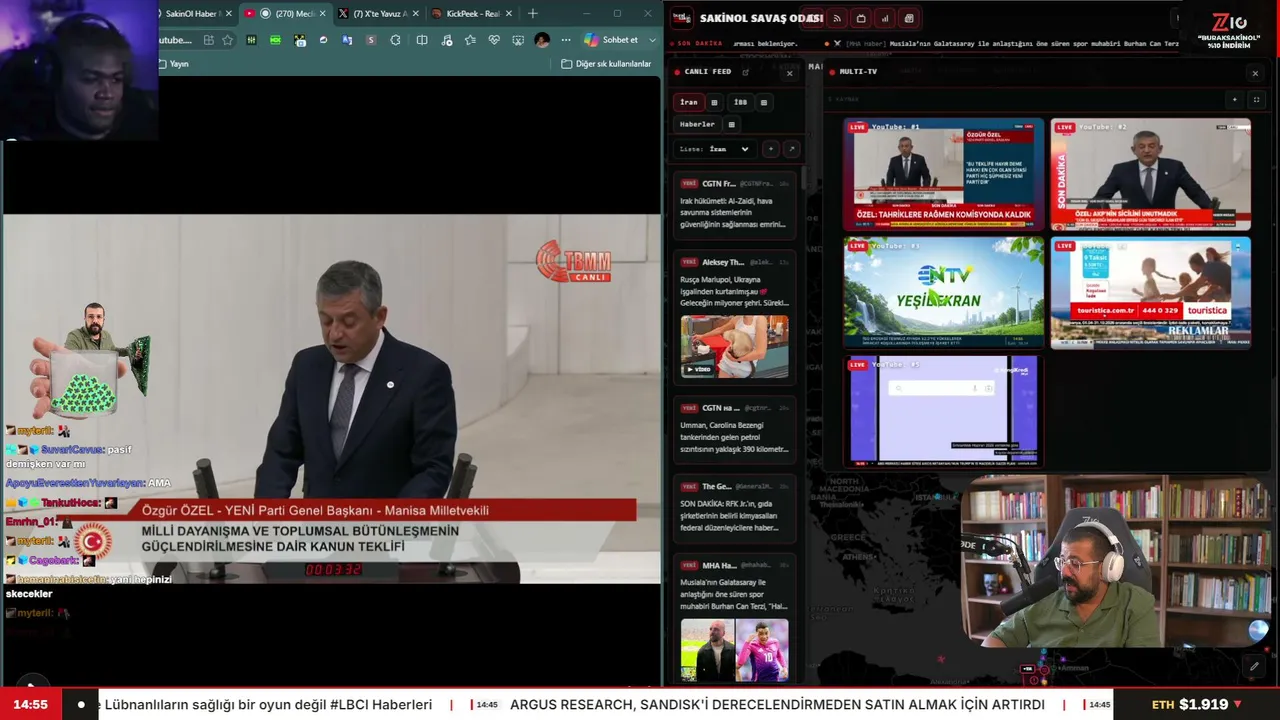The image size is (1280, 720).
Task: Close the Multi-TV panel
Action: [1255, 73]
